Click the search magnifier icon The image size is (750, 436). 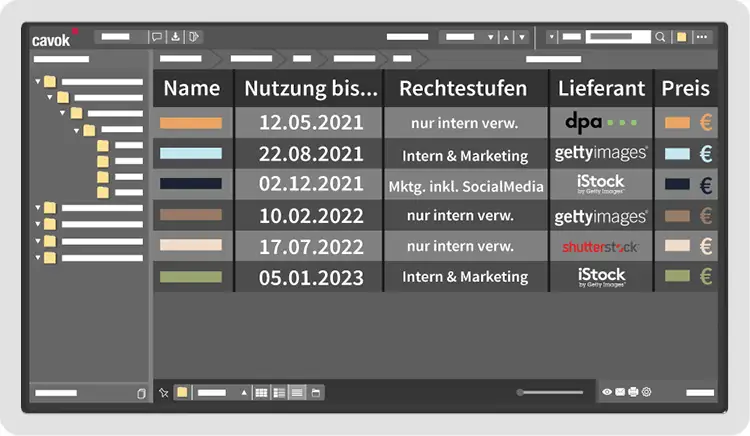[660, 37]
